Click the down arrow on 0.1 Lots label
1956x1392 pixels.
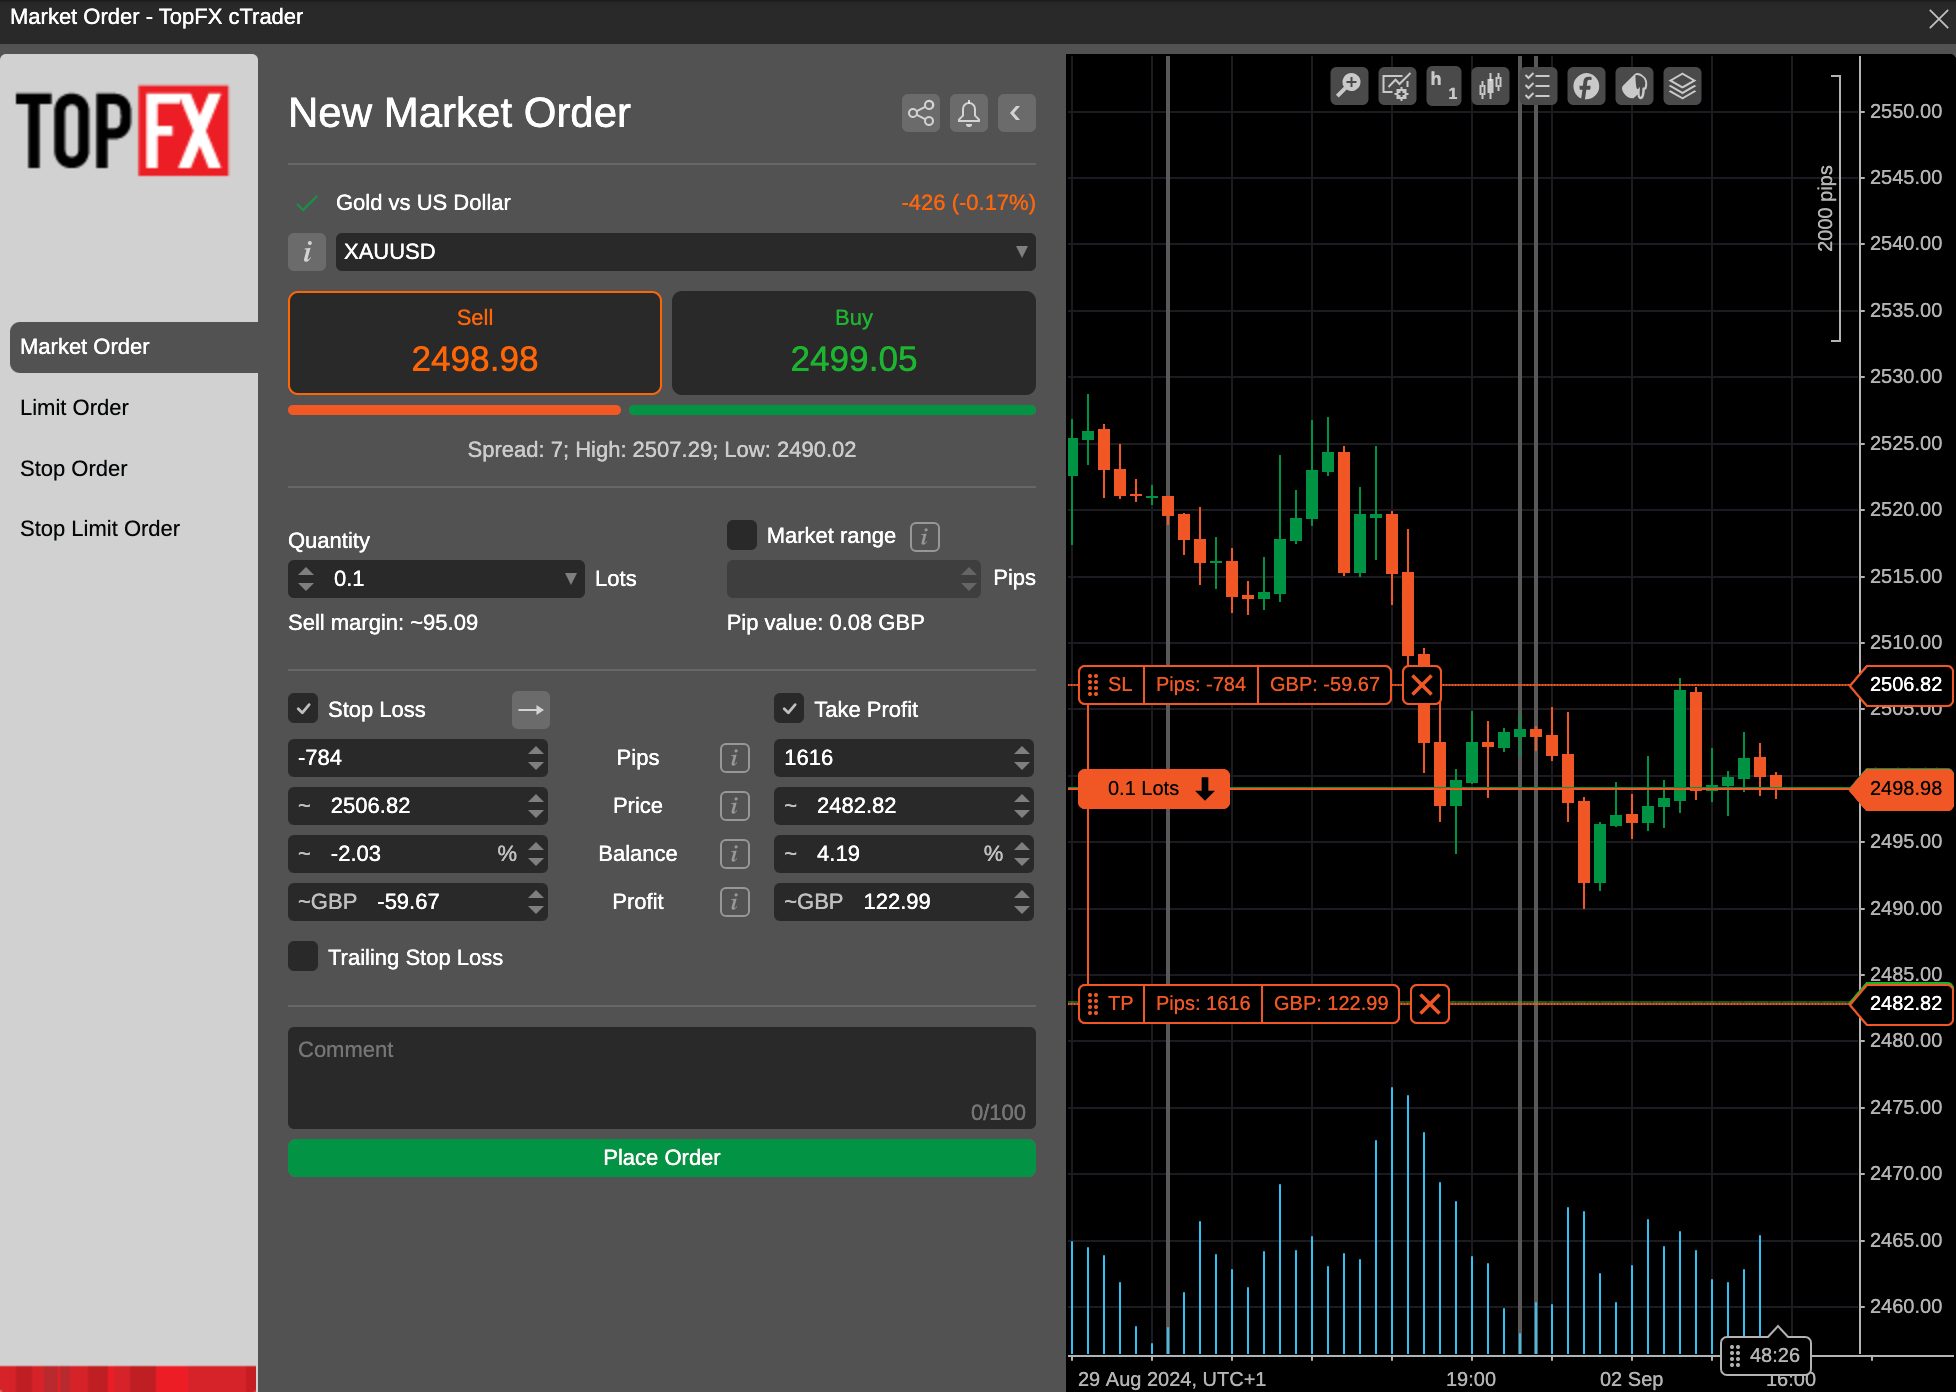point(1205,788)
